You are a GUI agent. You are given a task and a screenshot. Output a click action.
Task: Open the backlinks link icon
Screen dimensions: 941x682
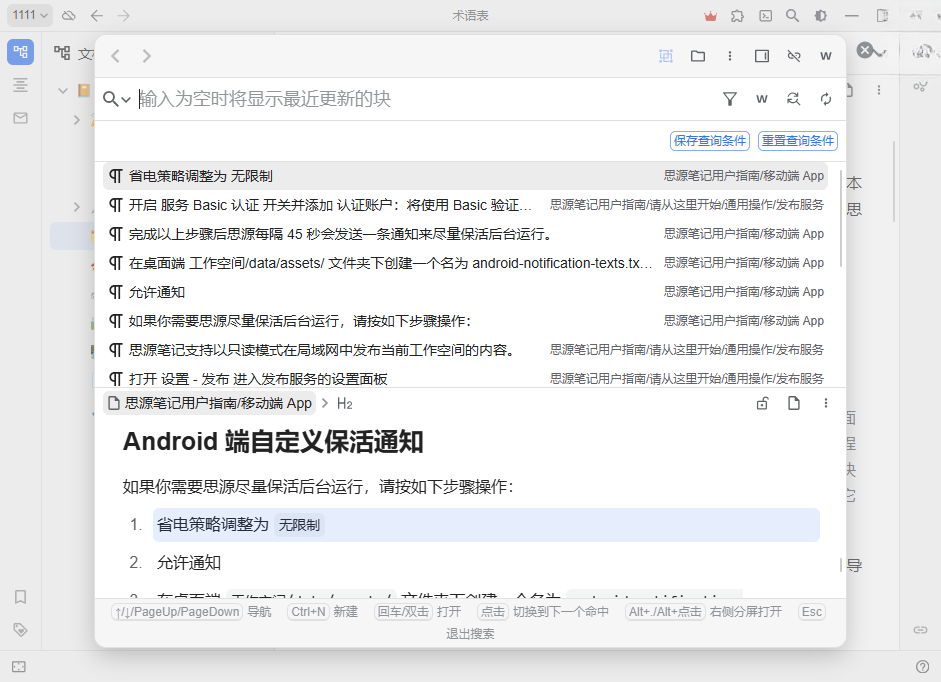[921, 630]
